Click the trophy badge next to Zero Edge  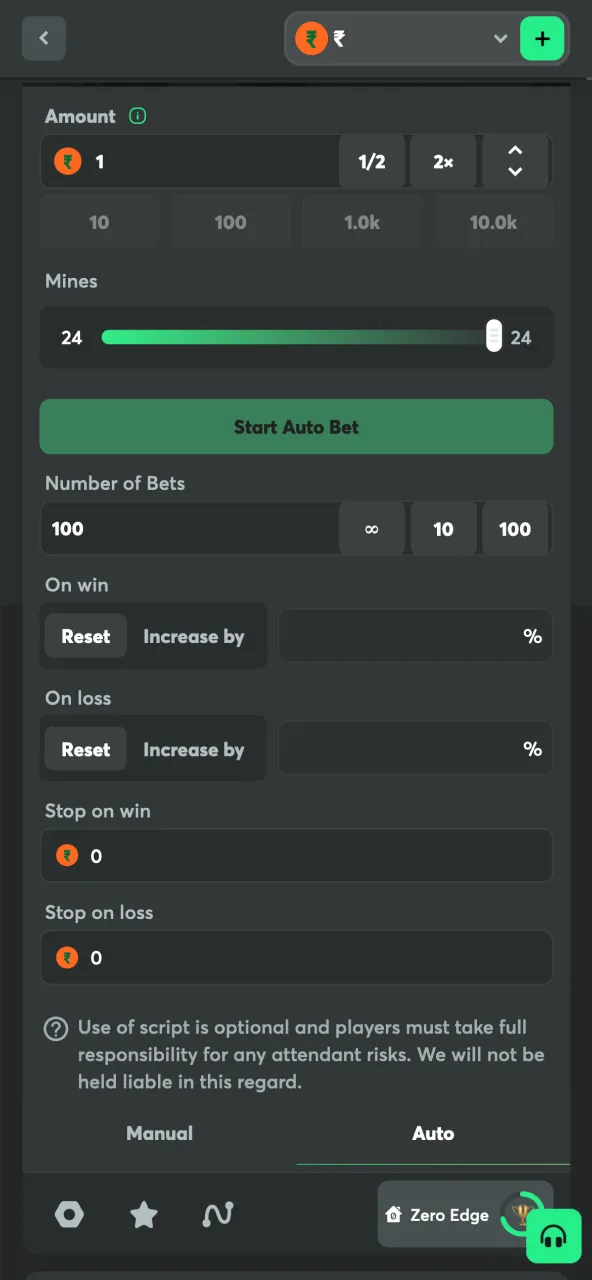pos(524,1215)
